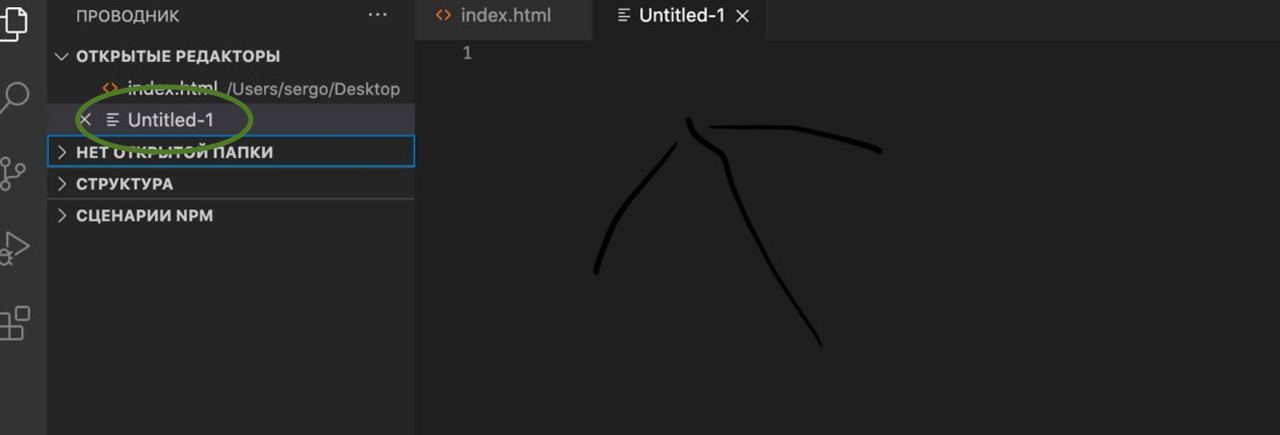This screenshot has height=435, width=1280.
Task: Close Untitled-1 from the open editors list
Action: tap(85, 120)
